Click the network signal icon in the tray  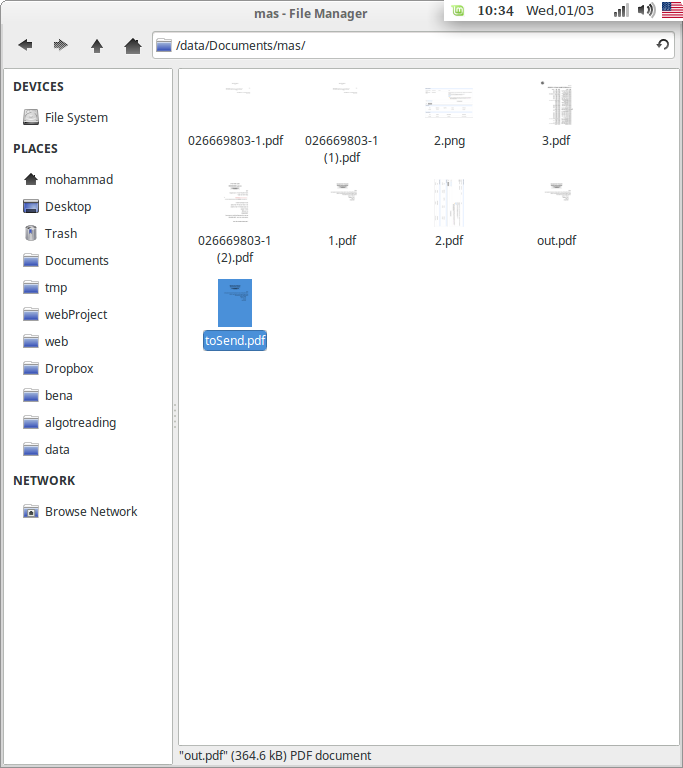pyautogui.click(x=621, y=10)
